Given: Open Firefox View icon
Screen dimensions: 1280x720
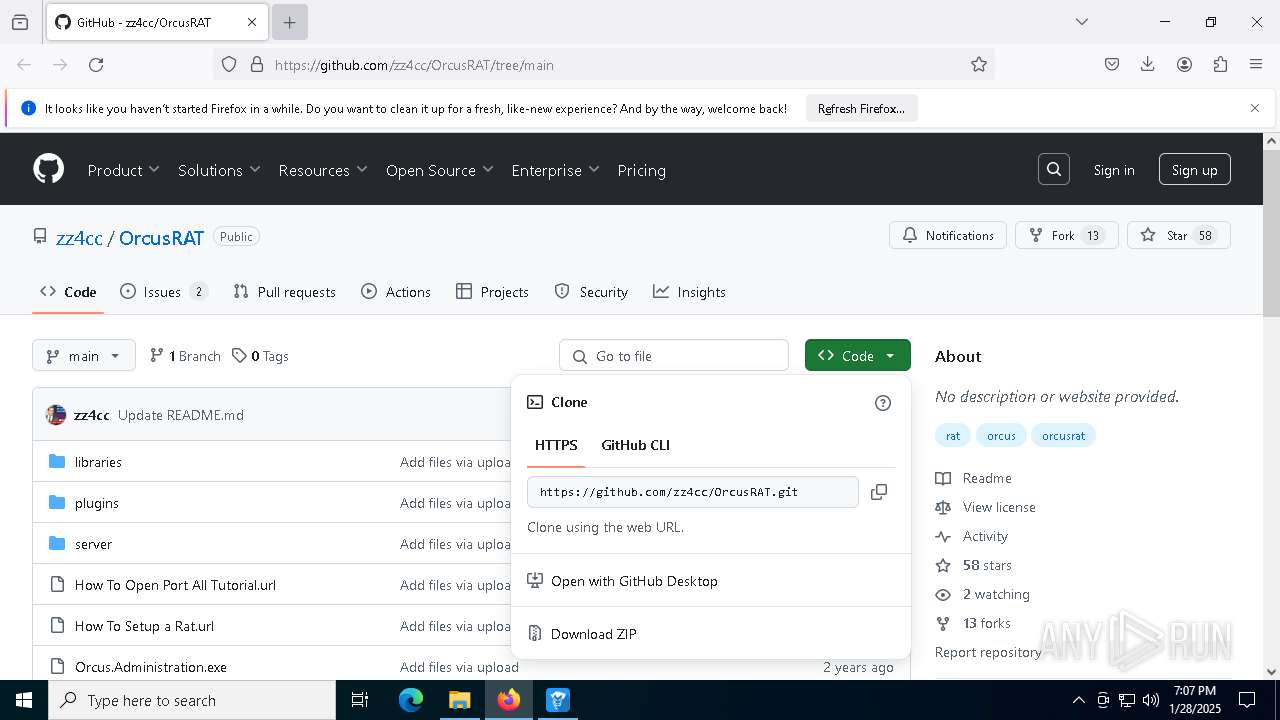Looking at the screenshot, I should pos(20,22).
